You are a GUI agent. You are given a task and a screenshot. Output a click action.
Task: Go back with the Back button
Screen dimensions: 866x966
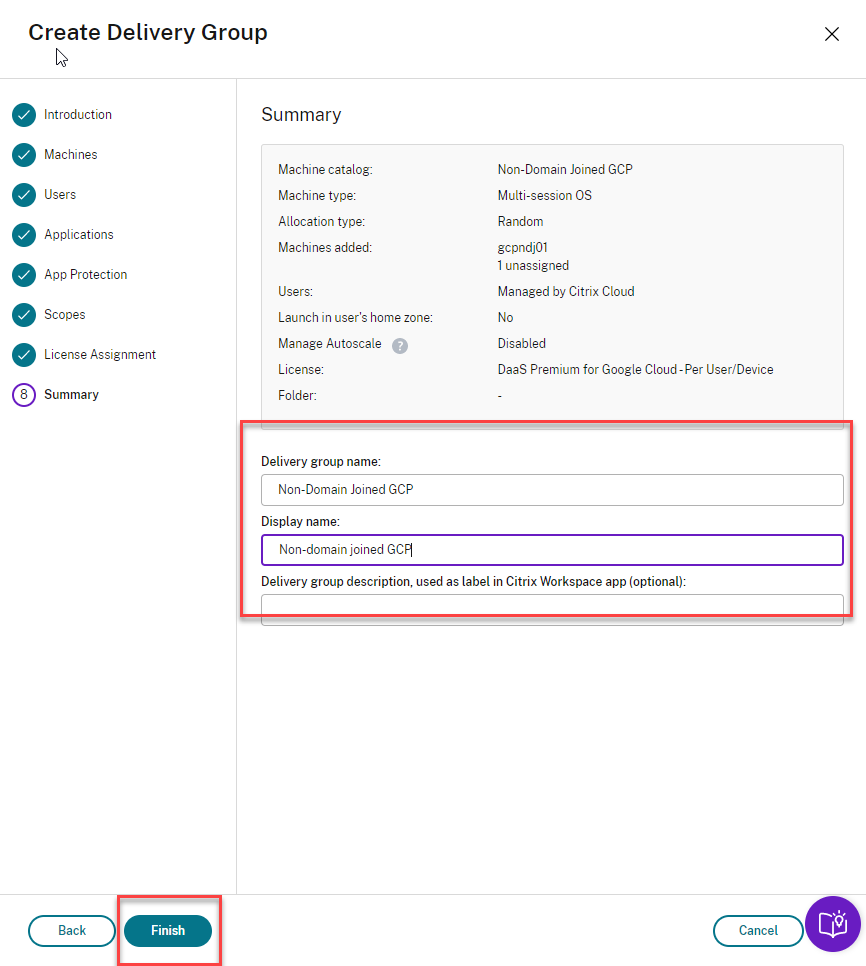[x=71, y=930]
